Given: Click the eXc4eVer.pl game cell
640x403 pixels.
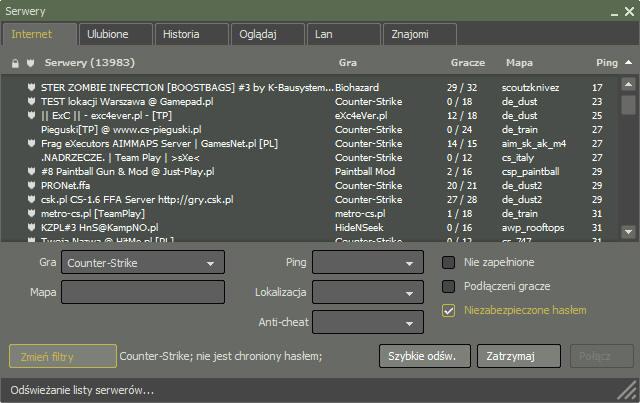Looking at the screenshot, I should (x=361, y=116).
